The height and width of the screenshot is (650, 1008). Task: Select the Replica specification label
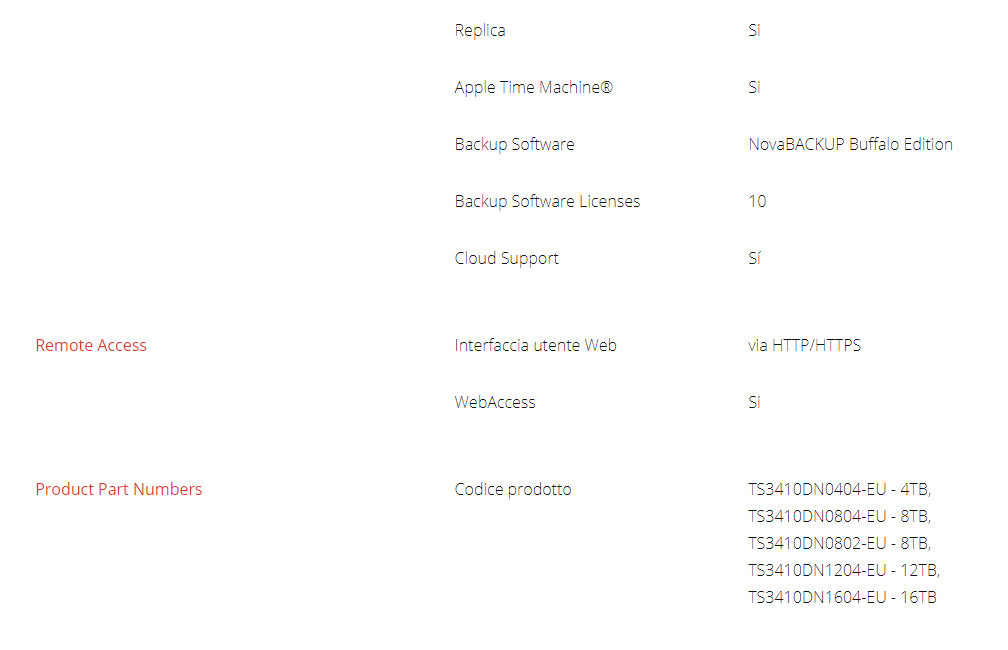point(480,30)
